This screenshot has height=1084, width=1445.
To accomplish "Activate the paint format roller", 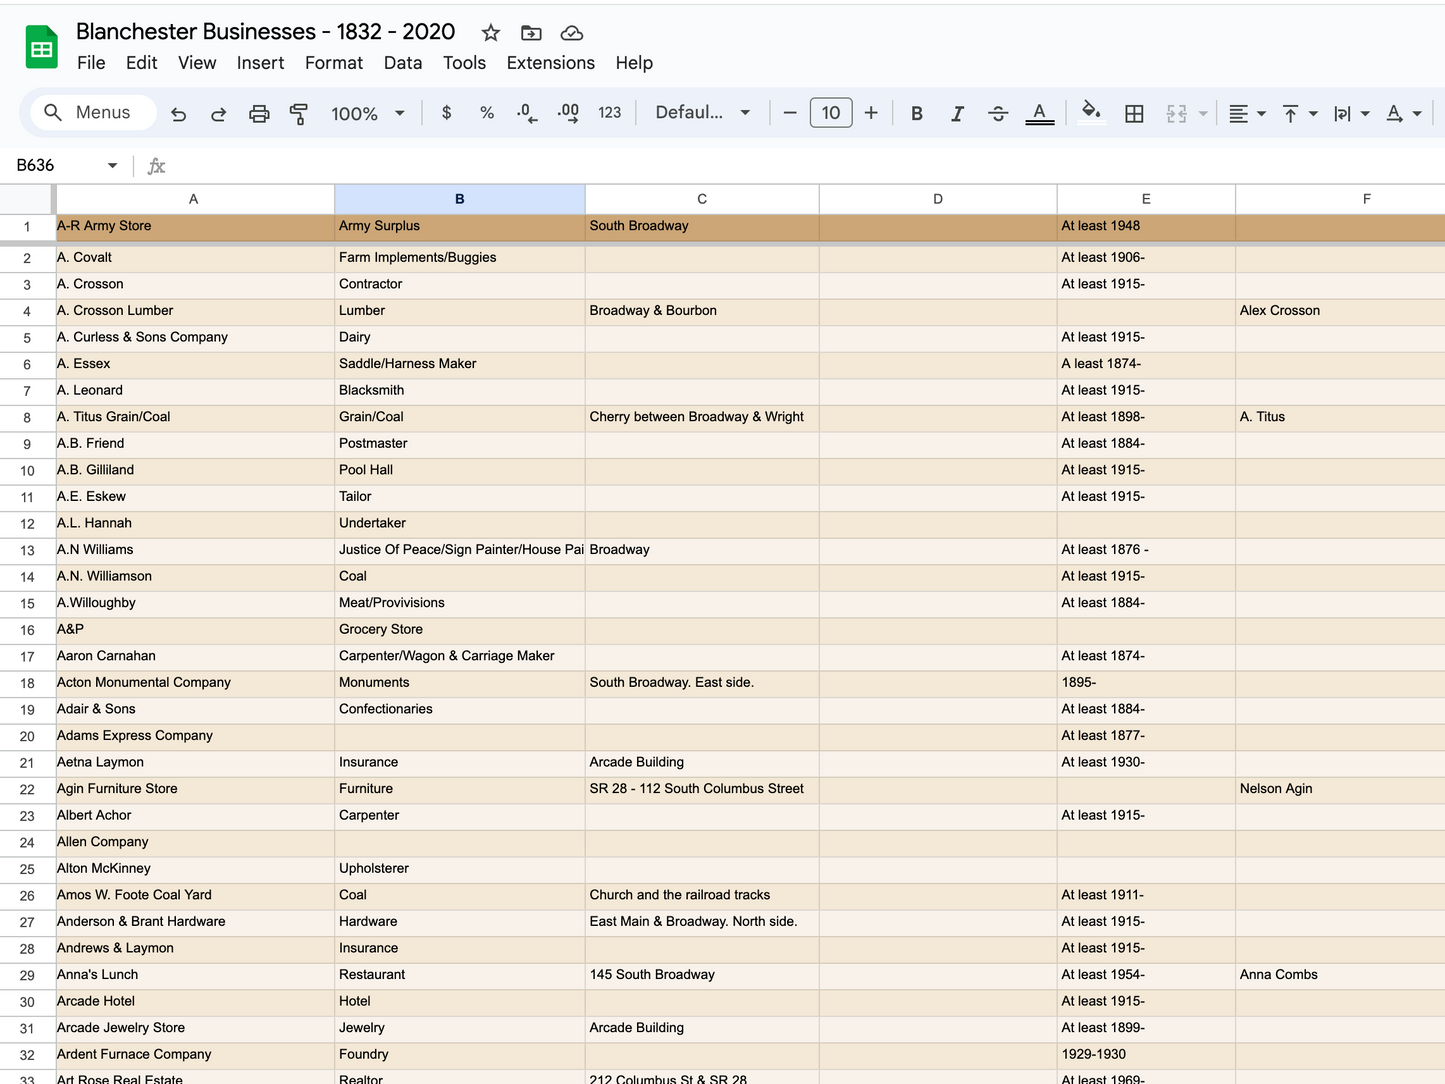I will point(298,114).
